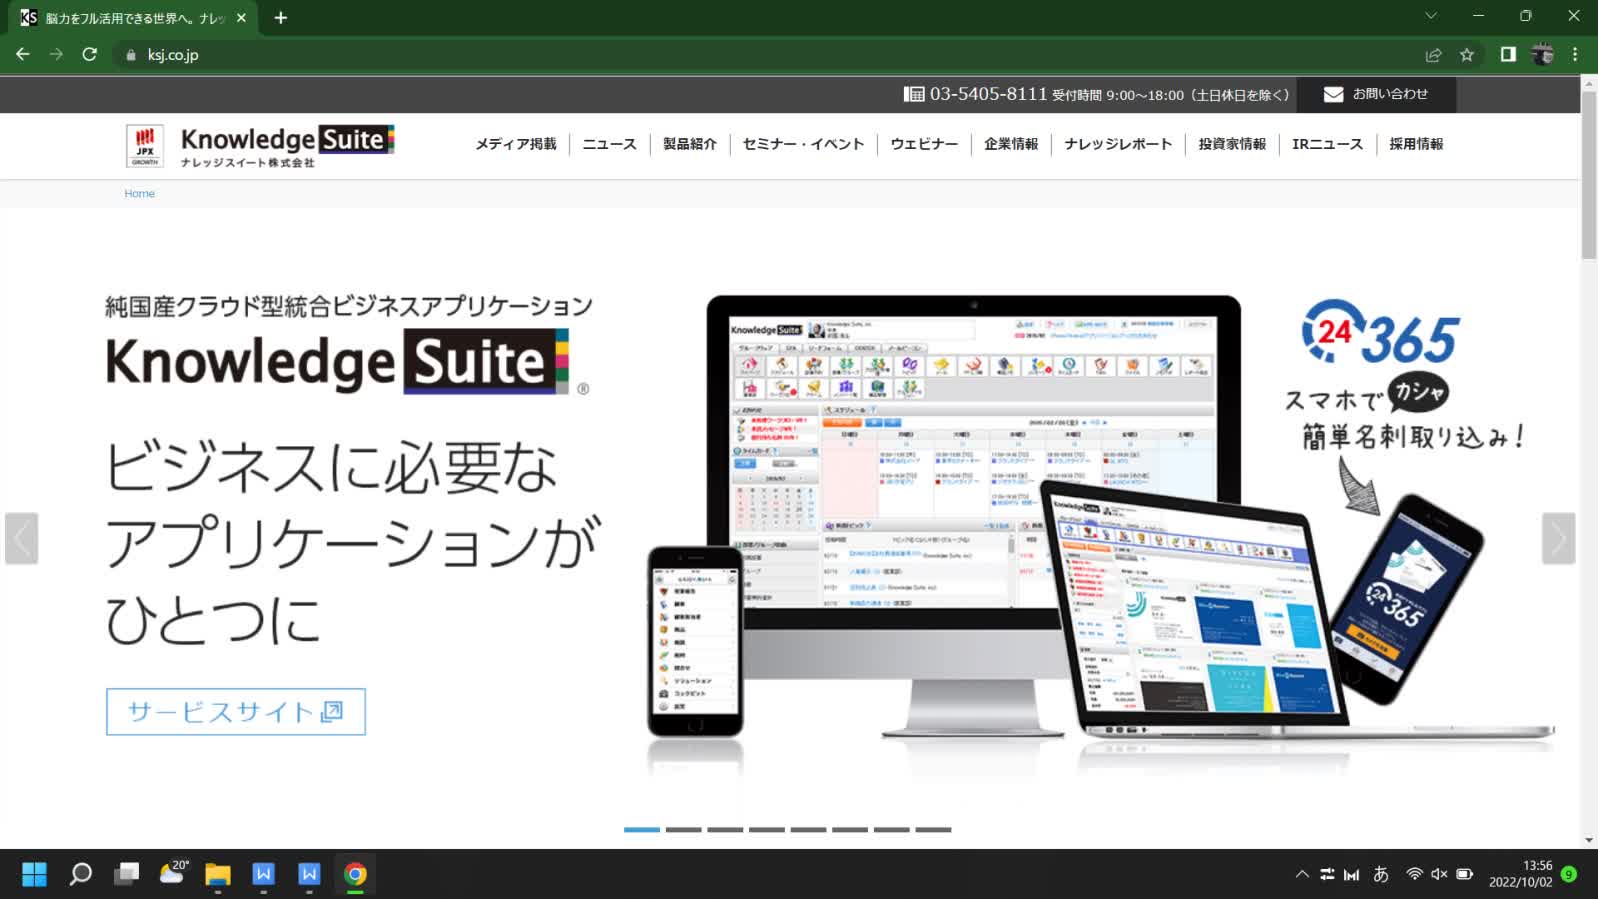Viewport: 1598px width, 899px height.
Task: Select the fourth carousel indicator
Action: (767, 829)
